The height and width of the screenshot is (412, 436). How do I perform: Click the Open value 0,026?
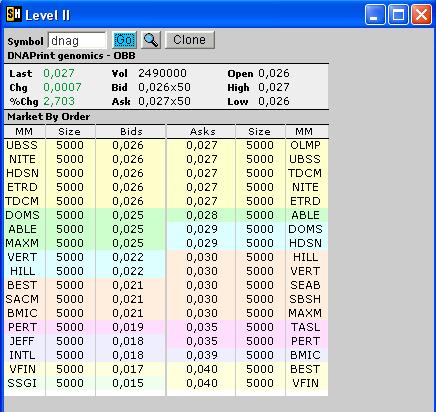click(274, 73)
